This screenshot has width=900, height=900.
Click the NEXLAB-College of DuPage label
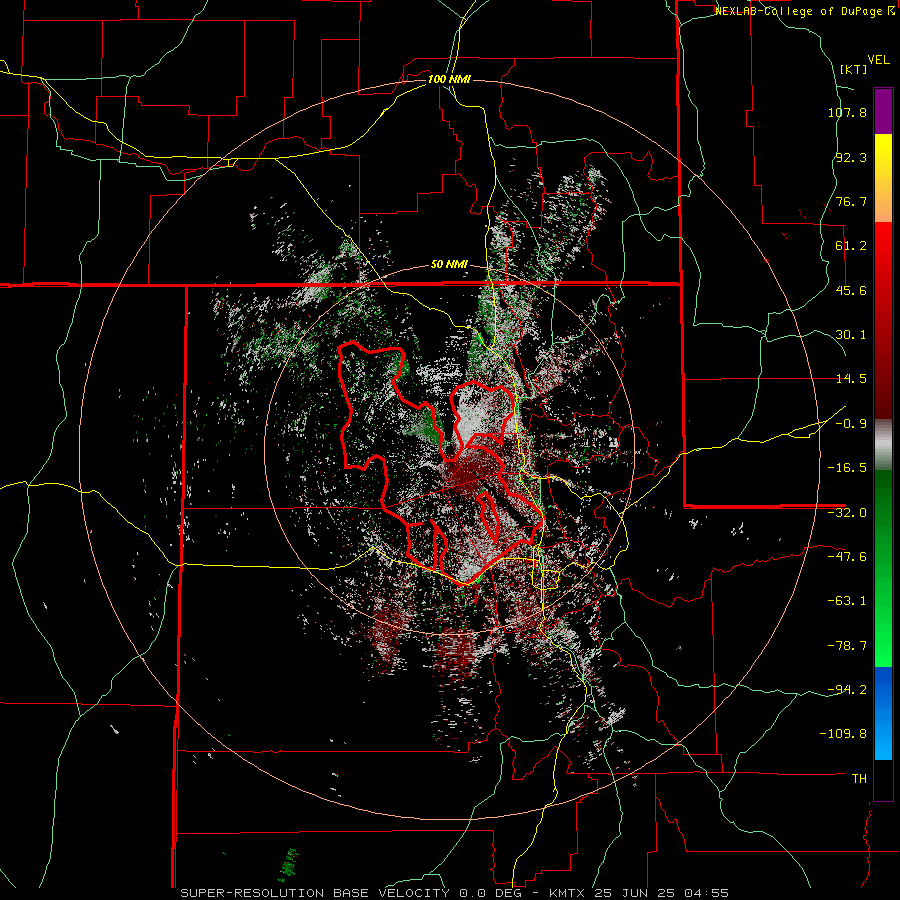[805, 11]
